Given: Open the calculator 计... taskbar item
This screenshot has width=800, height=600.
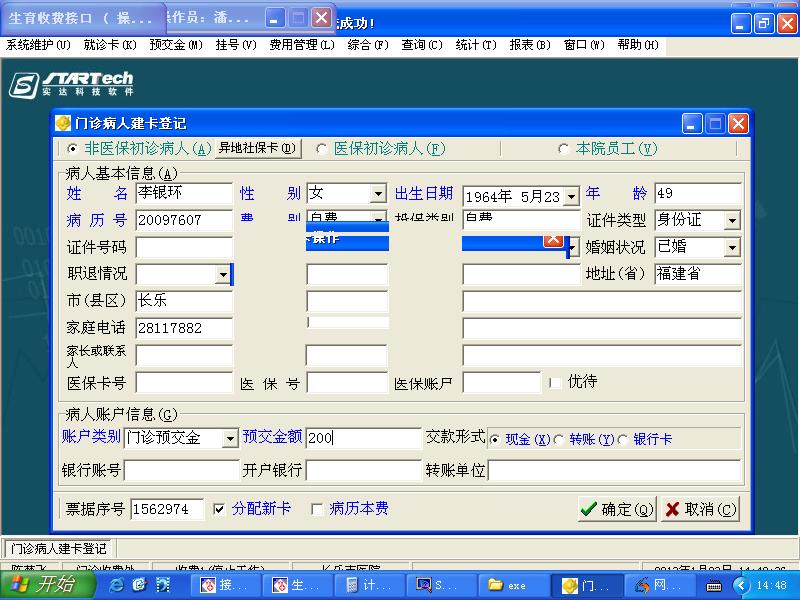Looking at the screenshot, I should (368, 585).
